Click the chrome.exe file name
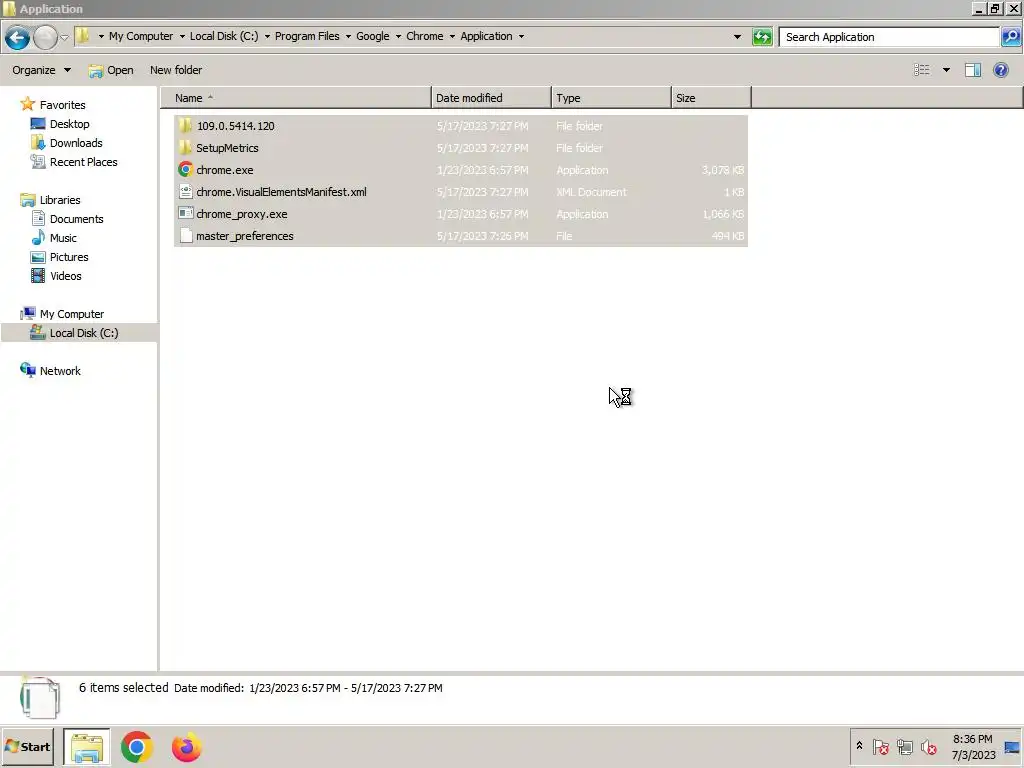Viewport: 1024px width, 768px height. tap(225, 170)
